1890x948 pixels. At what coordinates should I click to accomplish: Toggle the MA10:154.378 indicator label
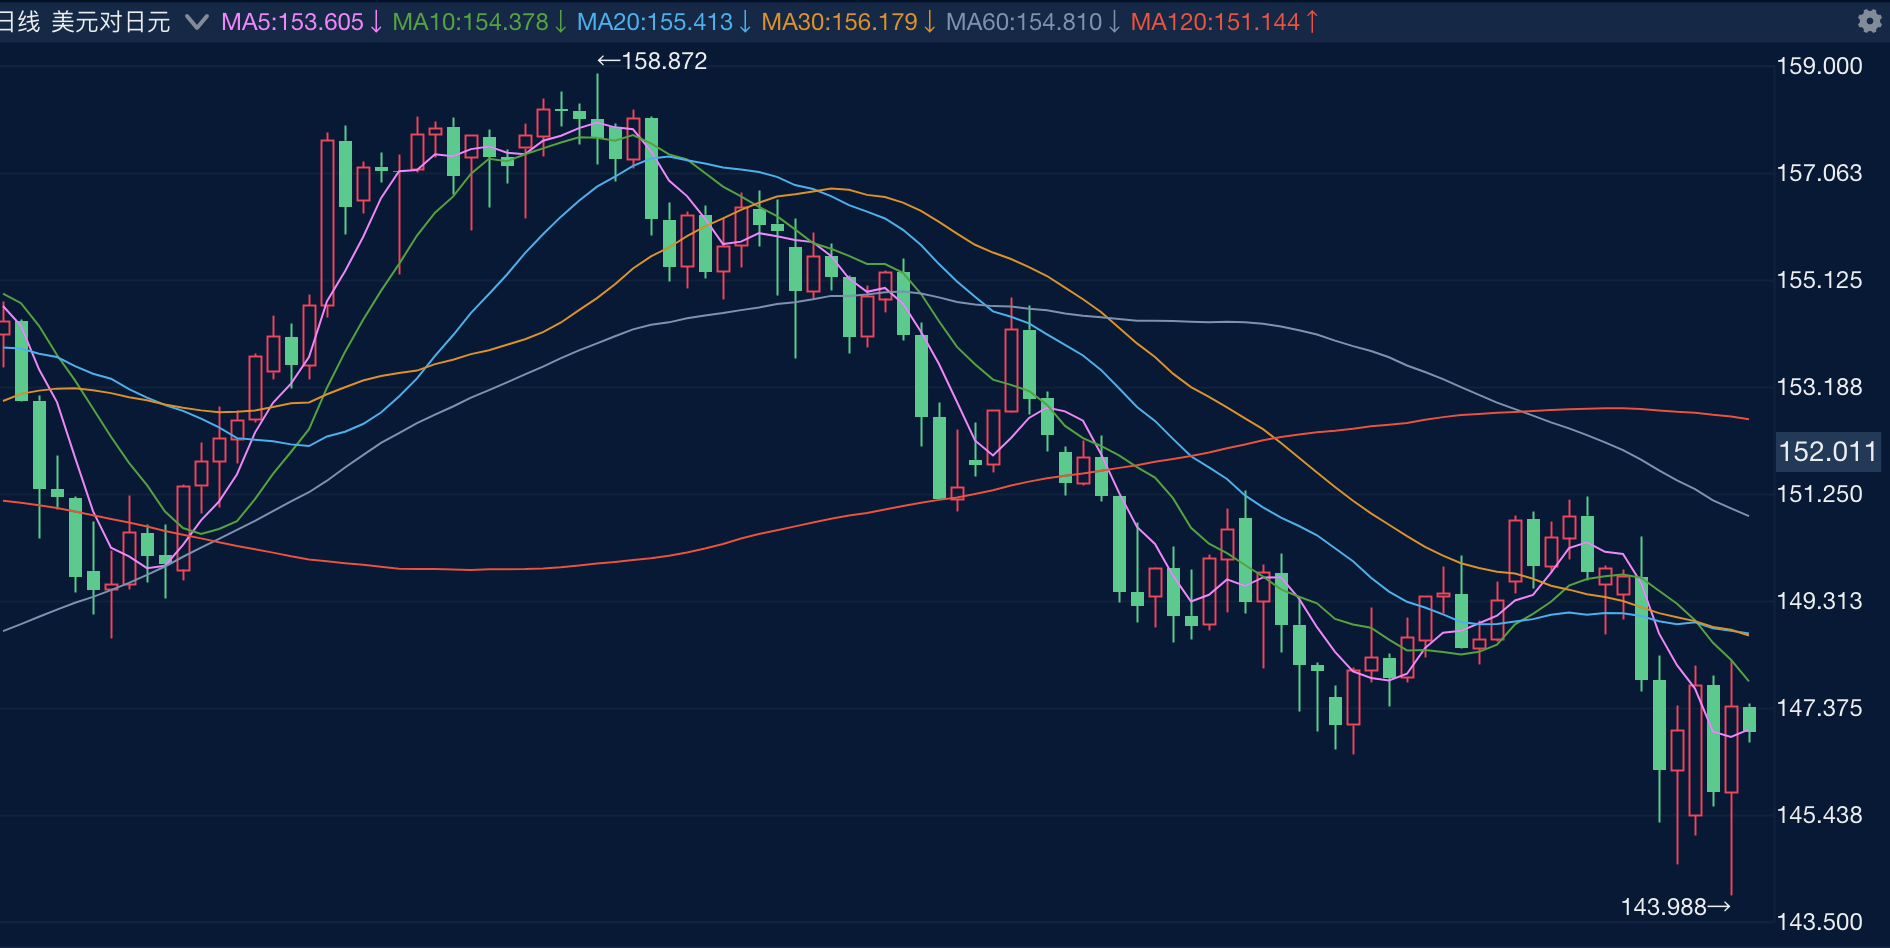470,22
